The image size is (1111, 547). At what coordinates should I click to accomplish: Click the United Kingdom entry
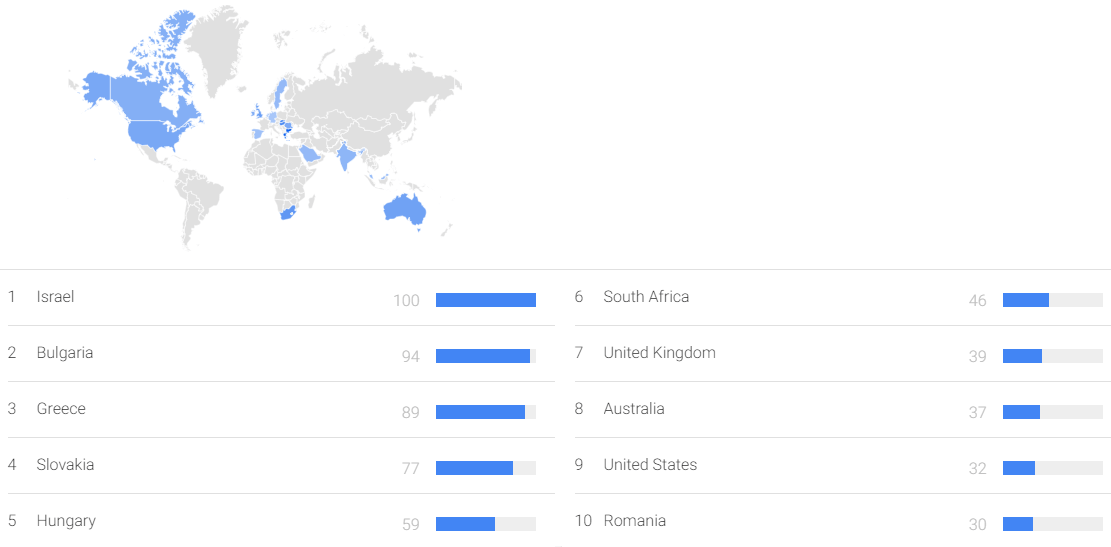(x=659, y=353)
